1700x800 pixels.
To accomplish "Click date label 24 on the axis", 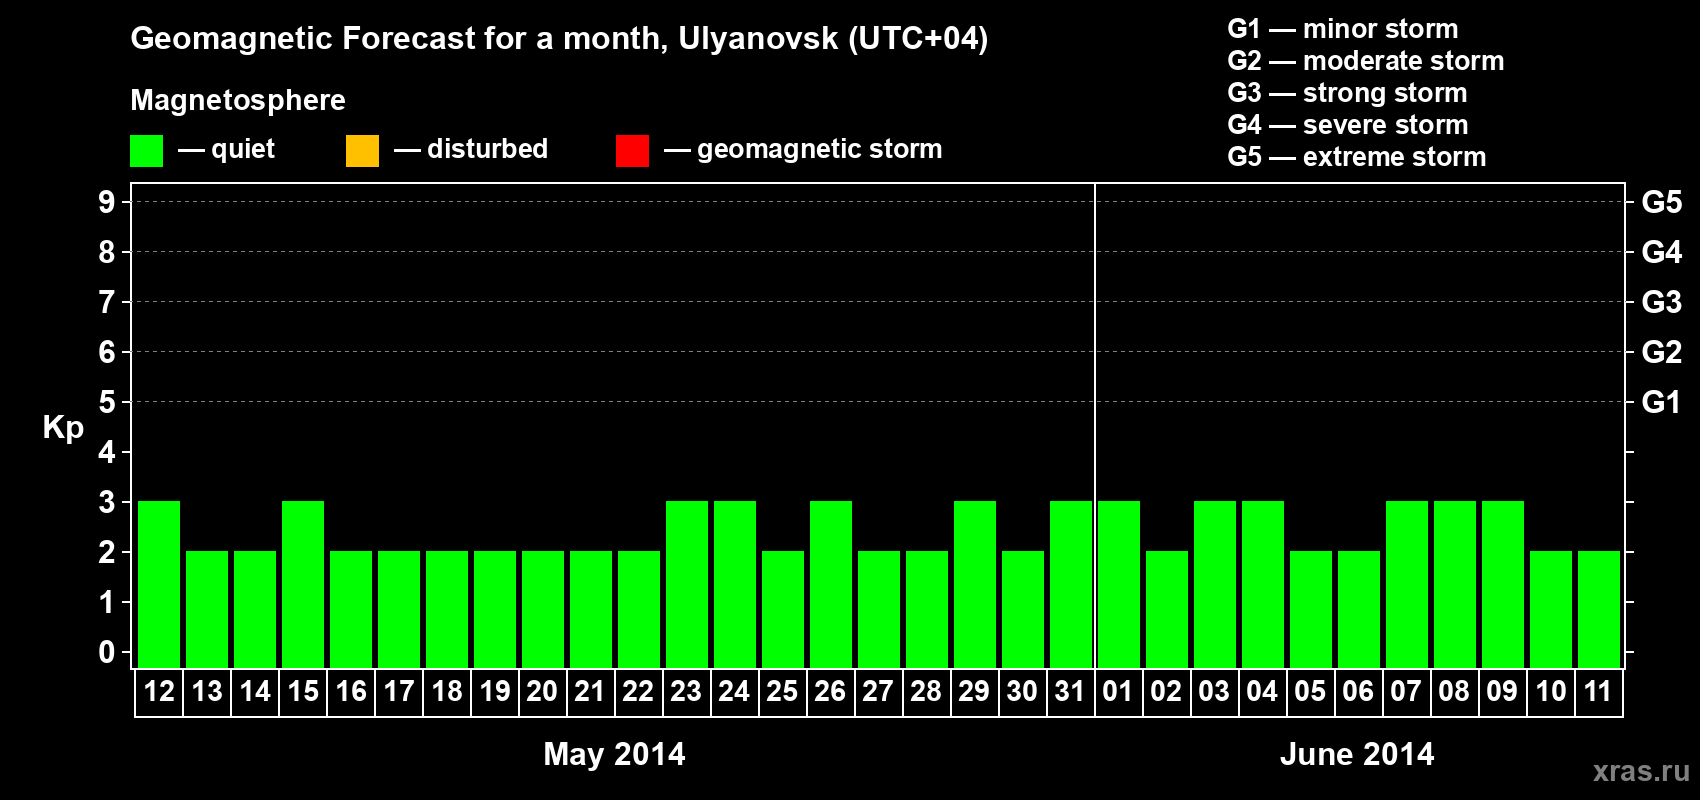I will [735, 691].
